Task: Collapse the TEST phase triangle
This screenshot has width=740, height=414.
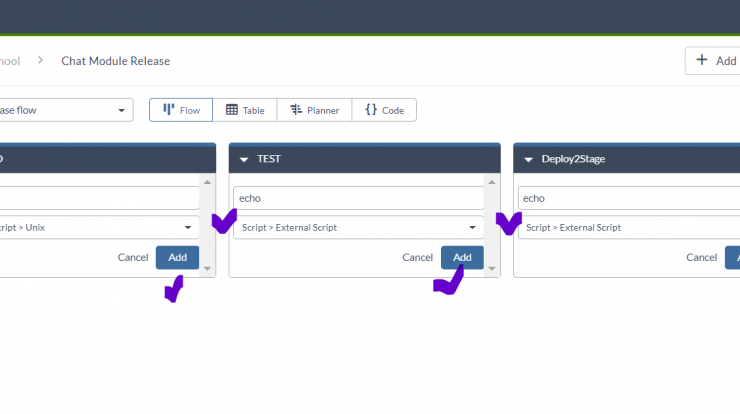Action: click(244, 160)
